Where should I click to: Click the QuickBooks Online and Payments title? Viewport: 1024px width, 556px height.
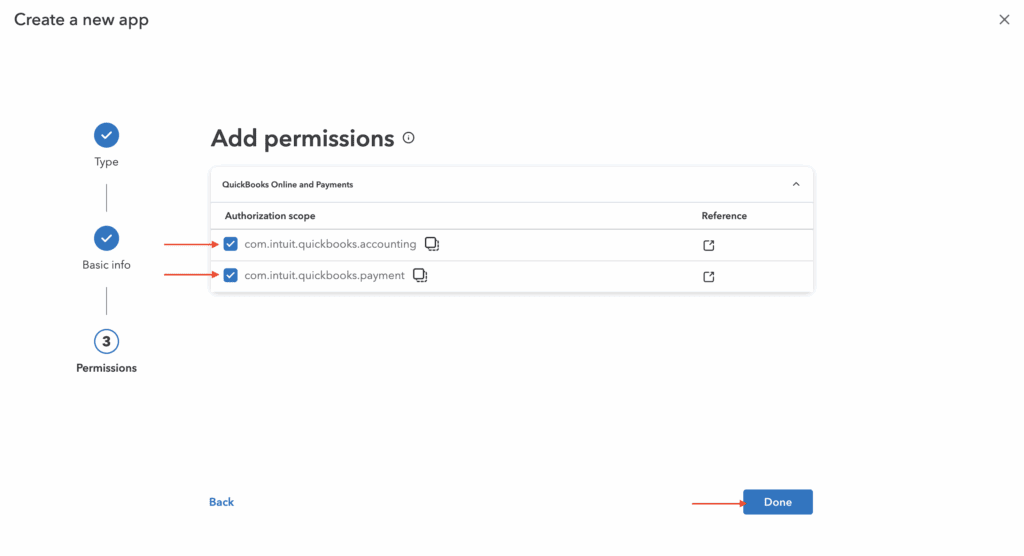tap(287, 184)
